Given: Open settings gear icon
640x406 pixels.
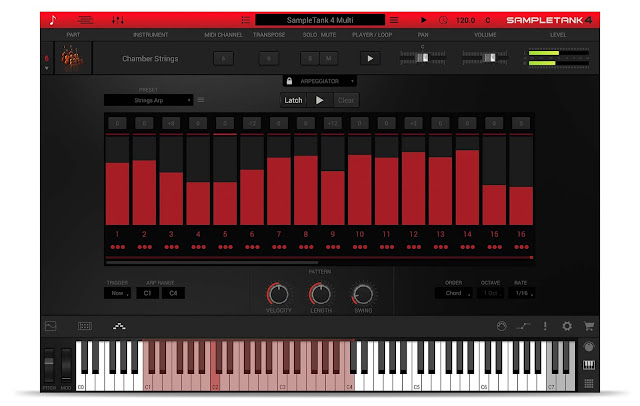Looking at the screenshot, I should pyautogui.click(x=567, y=326).
